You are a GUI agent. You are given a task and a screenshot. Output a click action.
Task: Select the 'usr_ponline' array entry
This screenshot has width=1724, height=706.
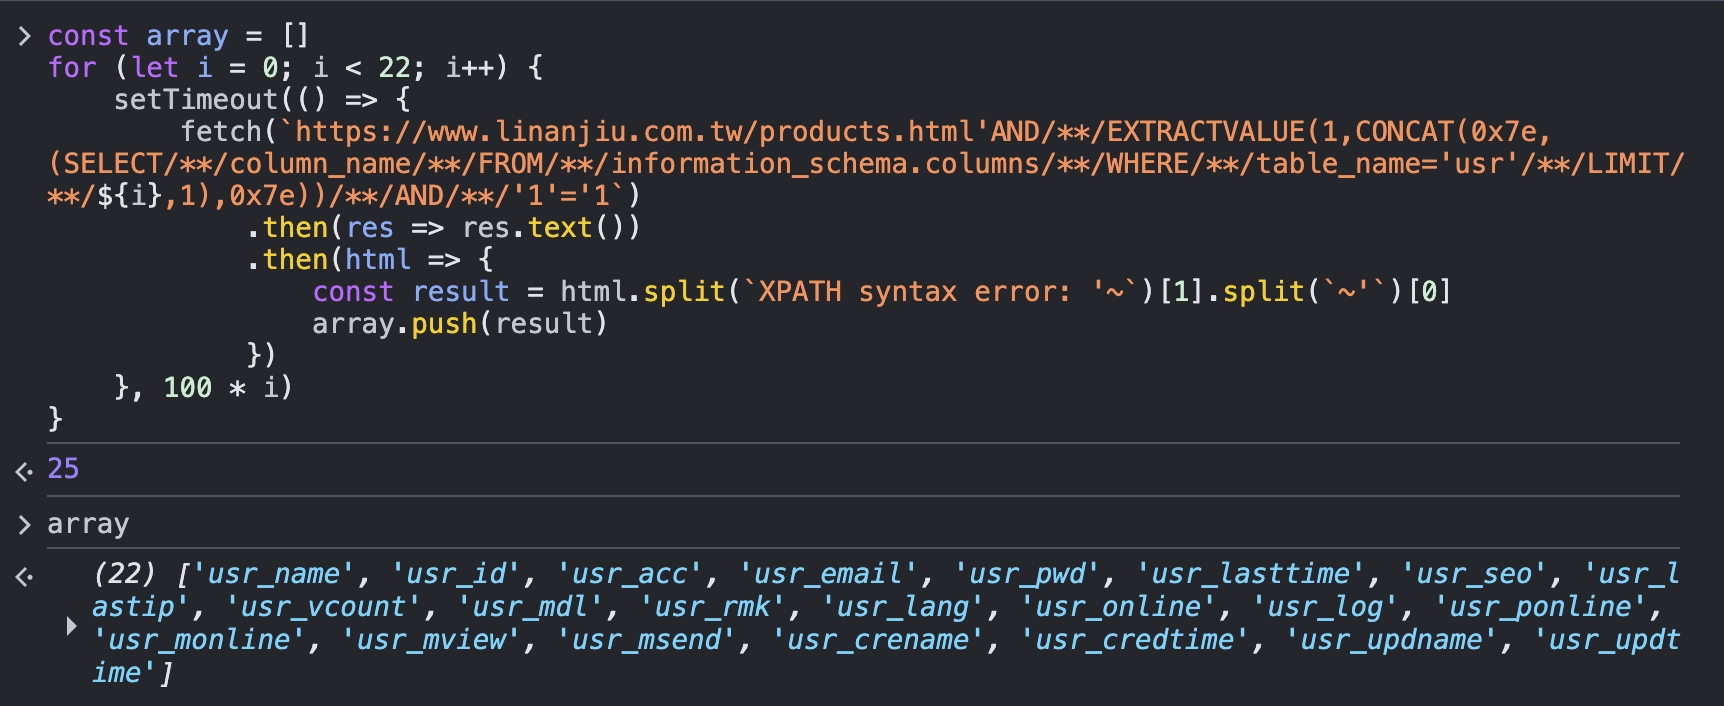1541,607
